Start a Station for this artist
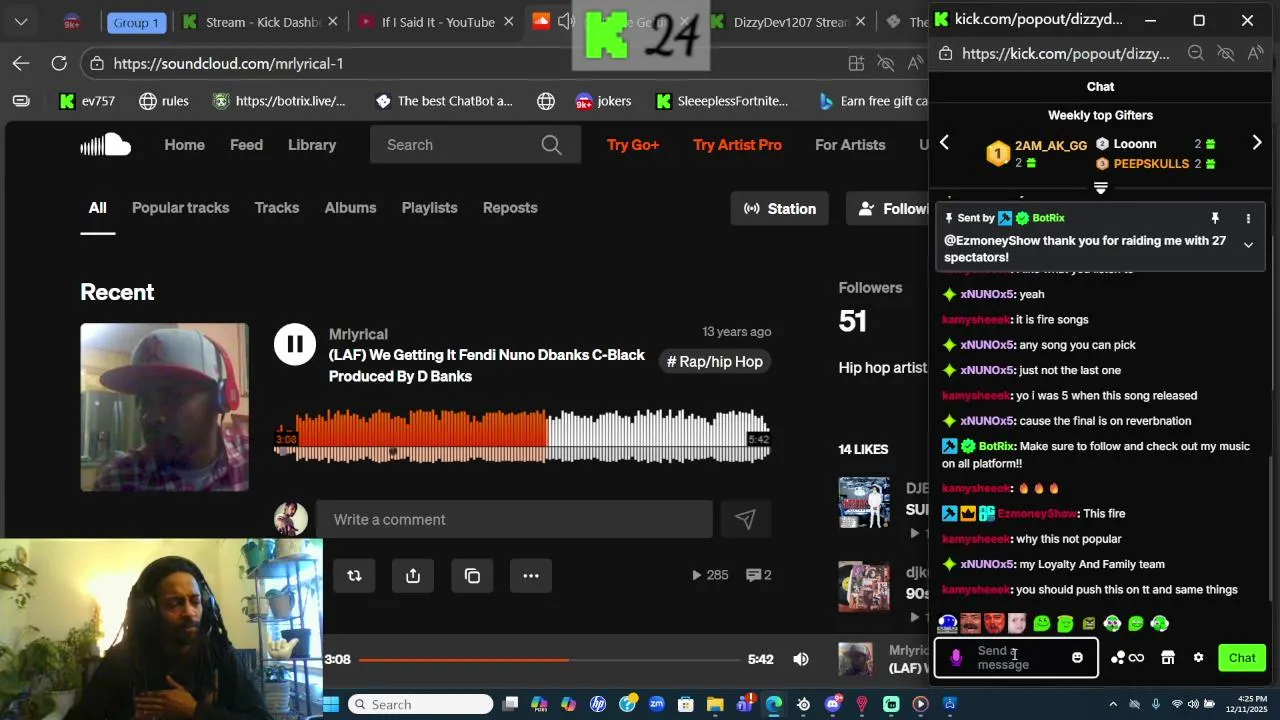 [779, 209]
